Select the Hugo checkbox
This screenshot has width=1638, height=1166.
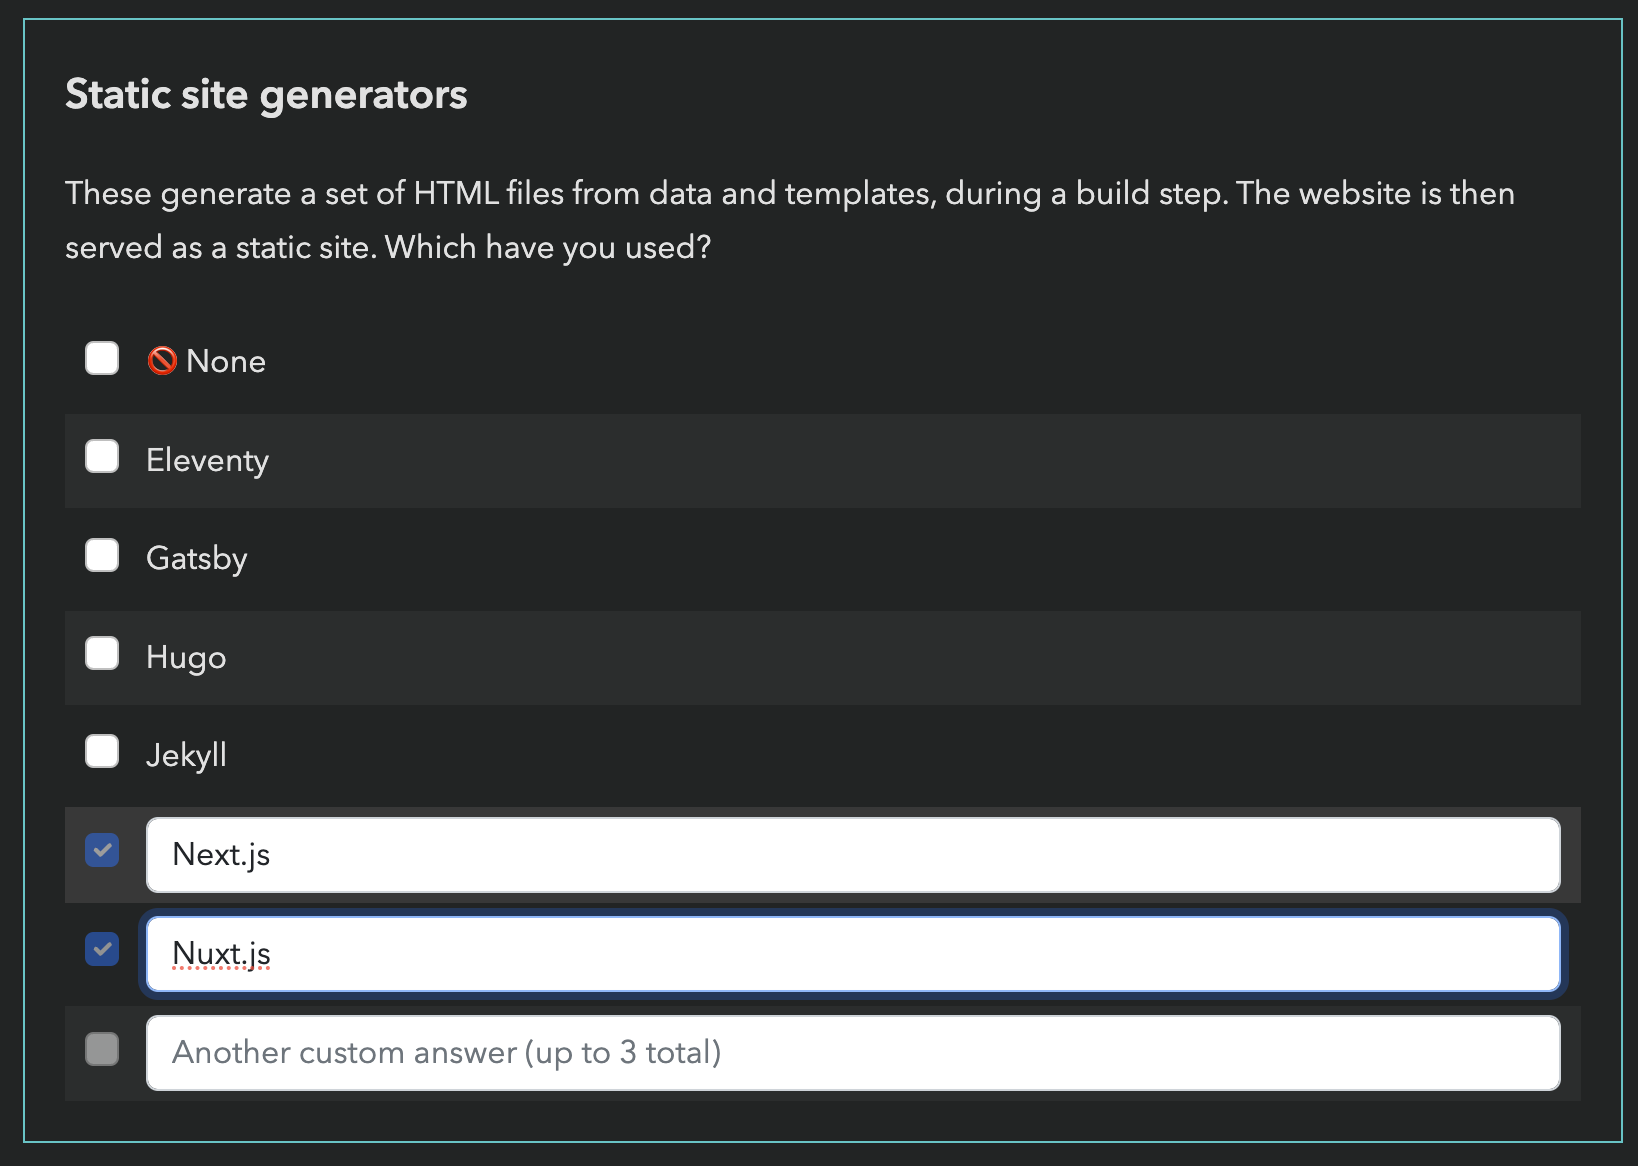[102, 653]
